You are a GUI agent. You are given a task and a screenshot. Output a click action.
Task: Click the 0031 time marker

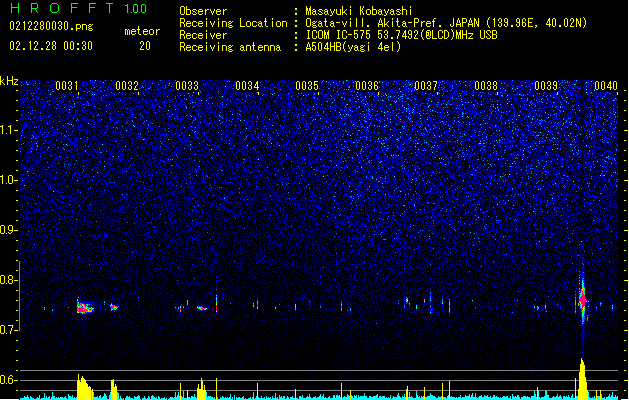67,86
